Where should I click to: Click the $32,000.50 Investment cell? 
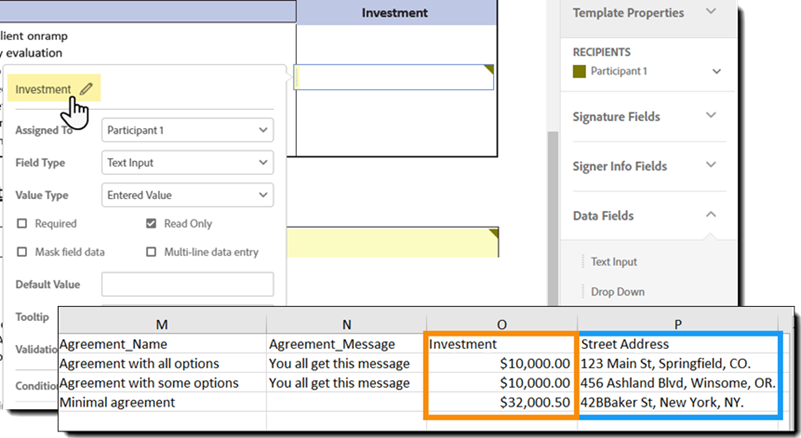(499, 402)
